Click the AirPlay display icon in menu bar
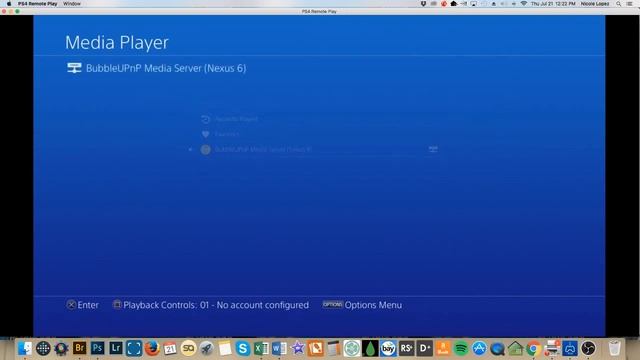The image size is (640, 360). 473,4
